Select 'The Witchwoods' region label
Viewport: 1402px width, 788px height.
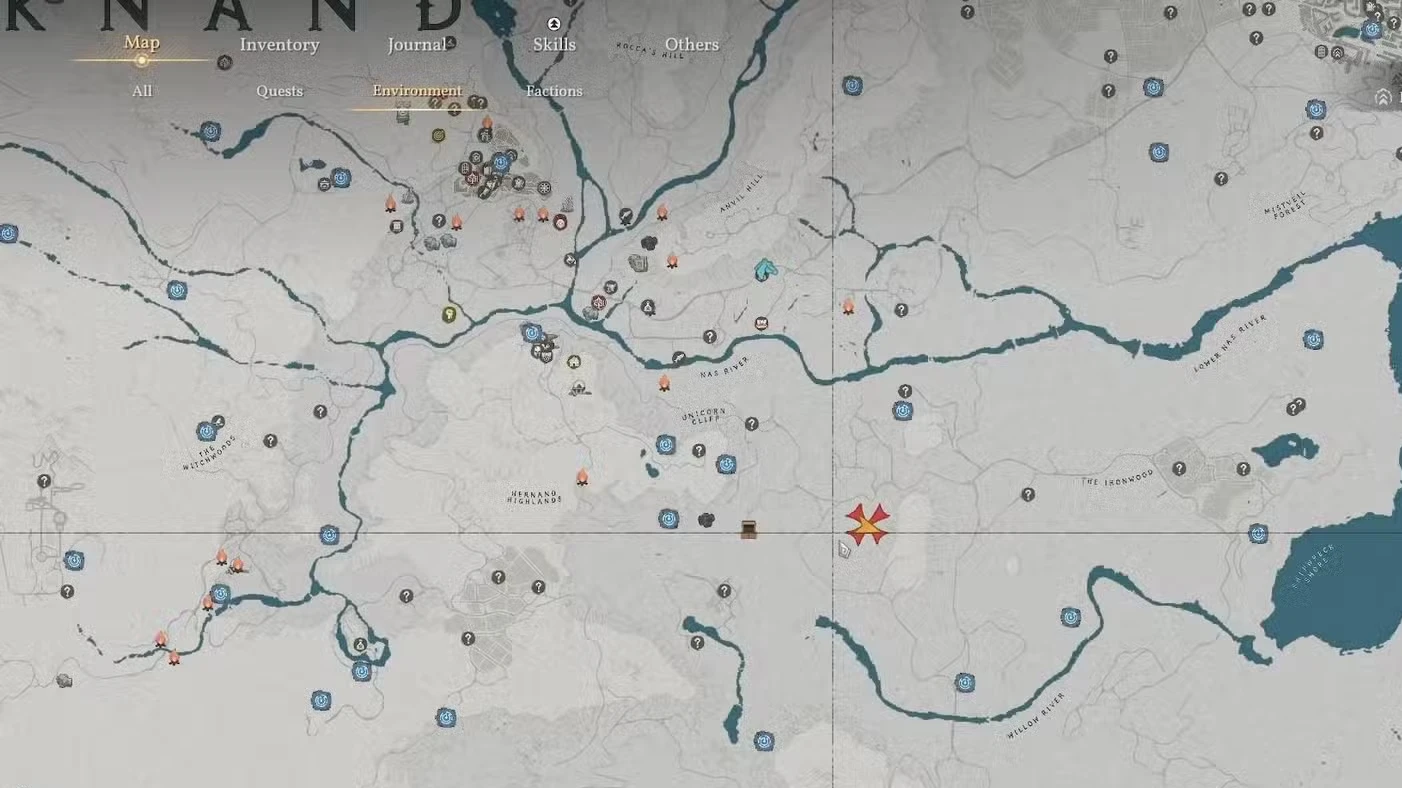click(210, 452)
